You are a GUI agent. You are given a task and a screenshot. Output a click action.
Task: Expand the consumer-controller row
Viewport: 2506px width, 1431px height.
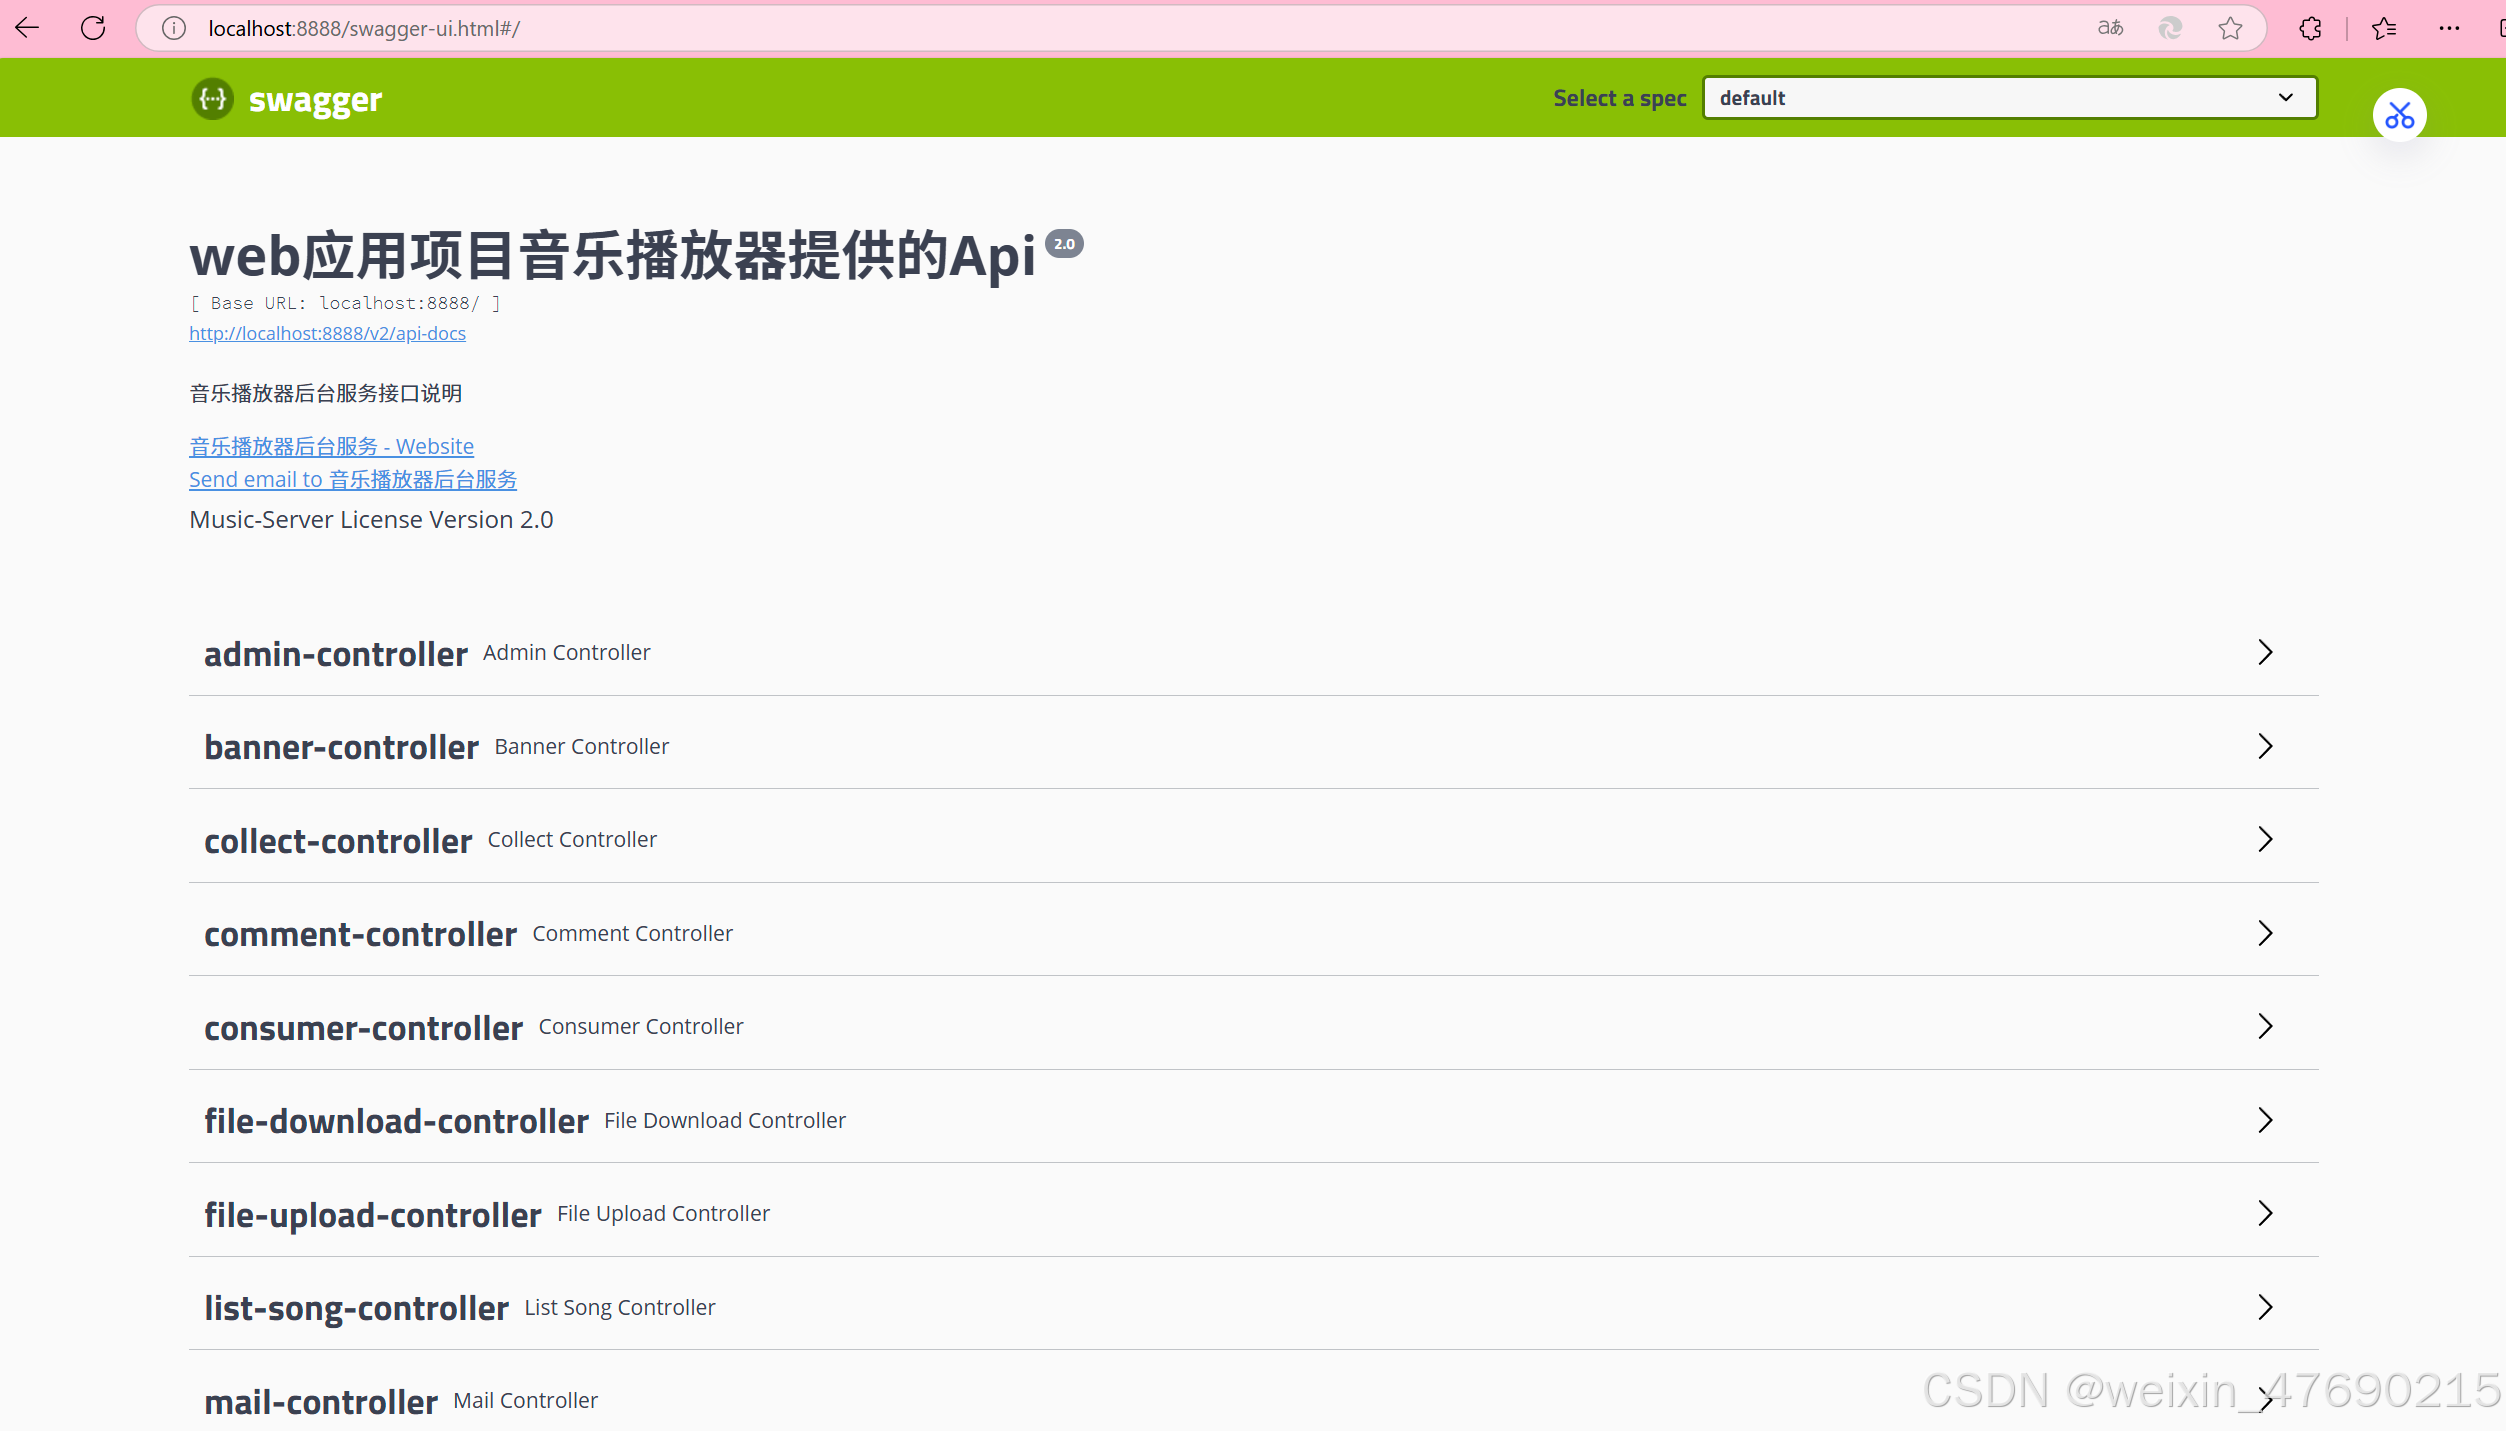click(x=363, y=1028)
